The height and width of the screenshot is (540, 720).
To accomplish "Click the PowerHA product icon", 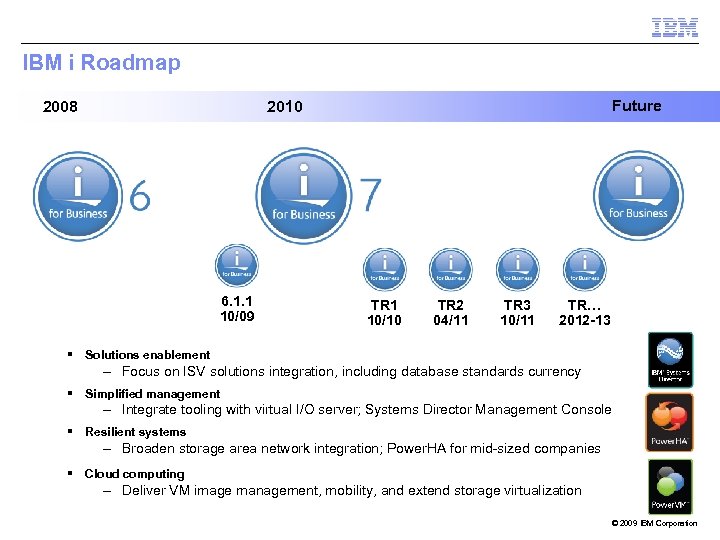I will pos(670,422).
